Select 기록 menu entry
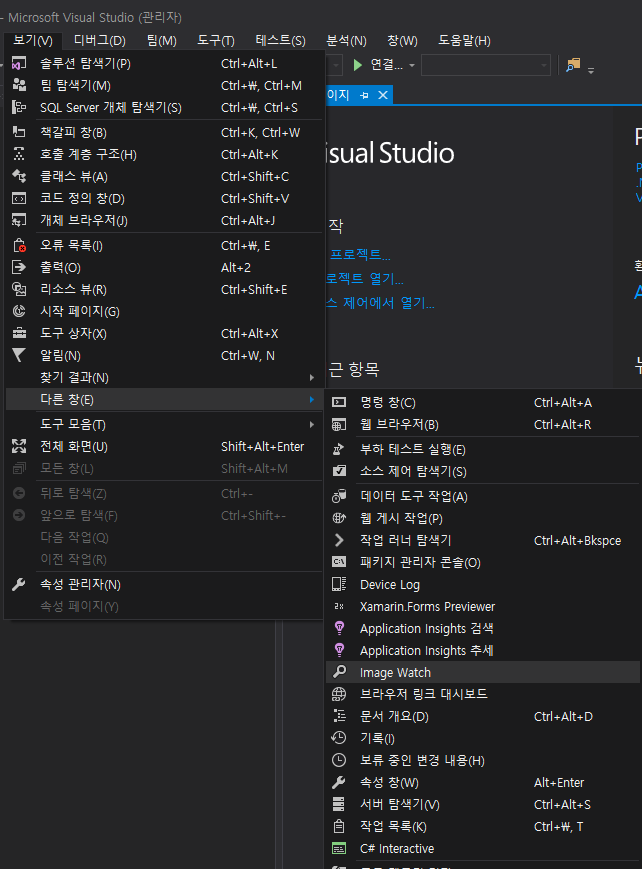The height and width of the screenshot is (869, 642). (482, 738)
